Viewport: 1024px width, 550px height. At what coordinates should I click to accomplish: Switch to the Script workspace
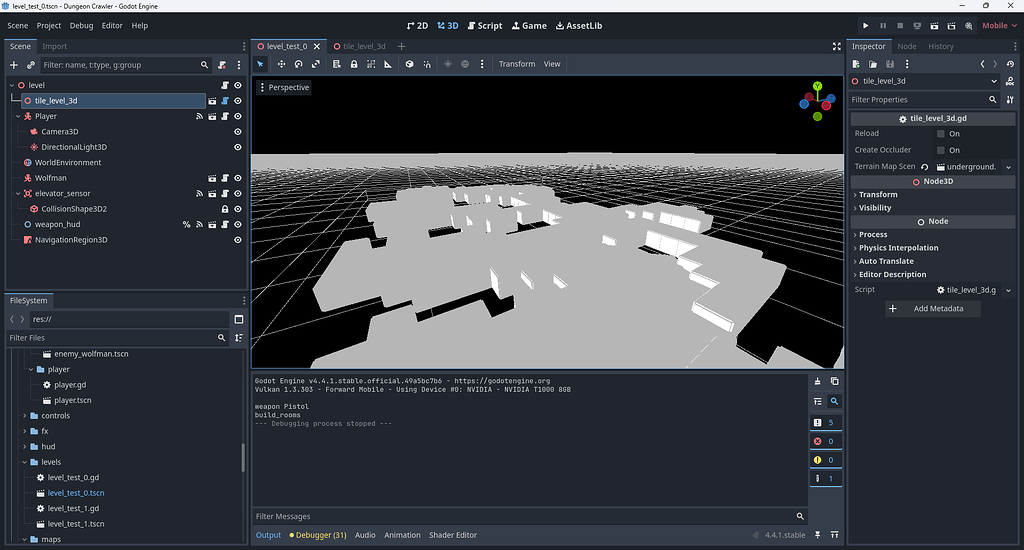point(485,25)
